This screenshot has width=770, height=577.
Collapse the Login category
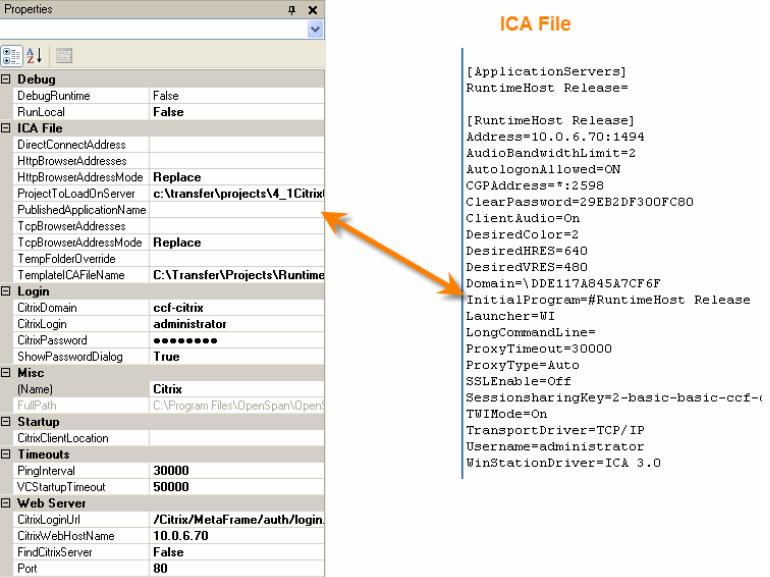[x=6, y=291]
